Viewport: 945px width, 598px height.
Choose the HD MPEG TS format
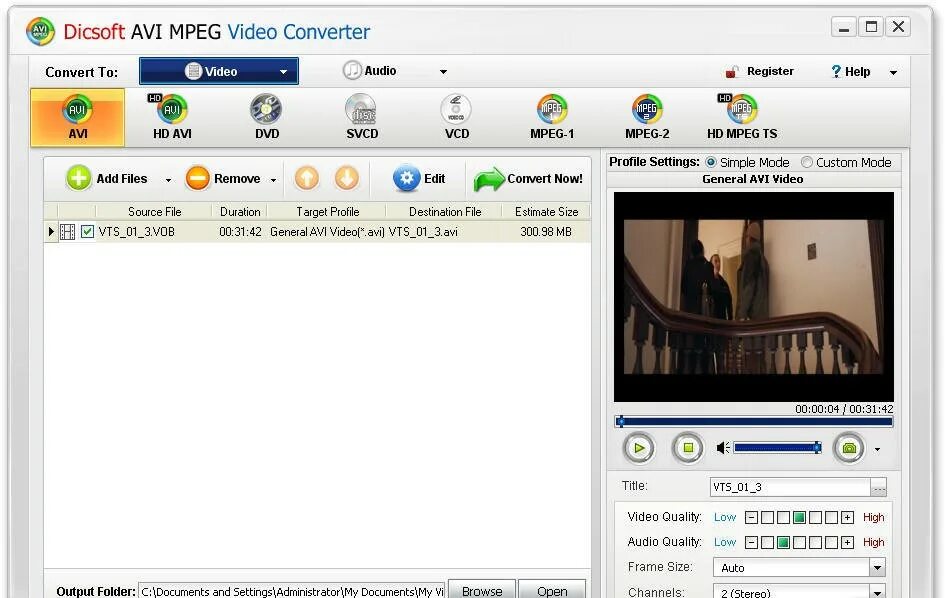[742, 118]
